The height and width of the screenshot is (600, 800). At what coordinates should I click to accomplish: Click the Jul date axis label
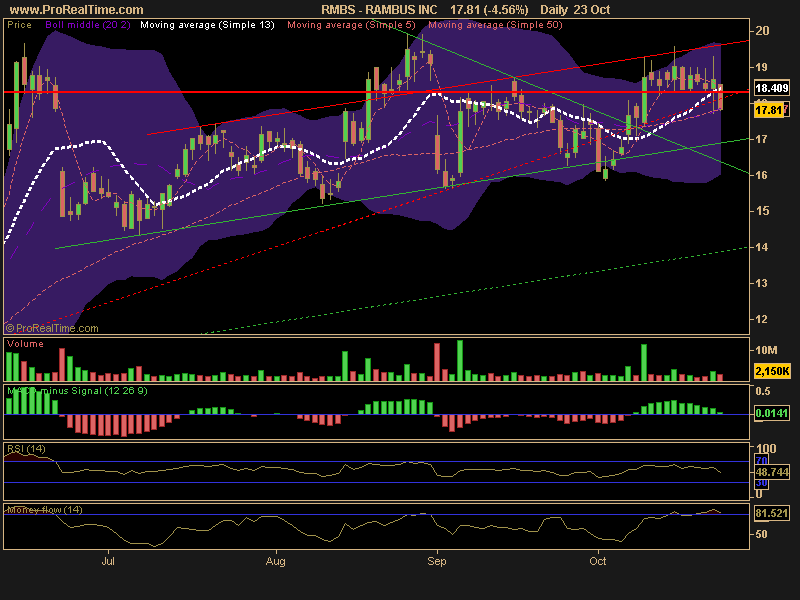(x=108, y=561)
